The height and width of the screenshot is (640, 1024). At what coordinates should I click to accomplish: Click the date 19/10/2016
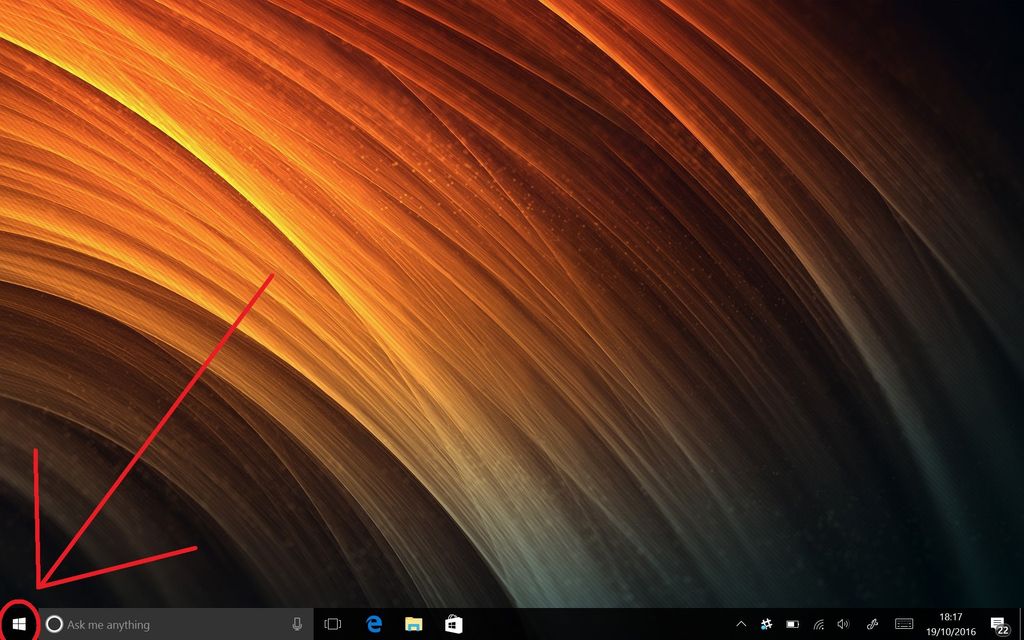951,631
